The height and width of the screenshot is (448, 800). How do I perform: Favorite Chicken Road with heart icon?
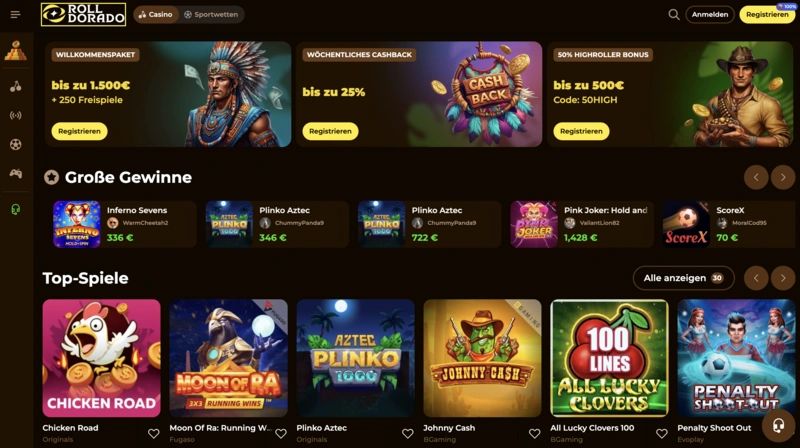point(154,434)
